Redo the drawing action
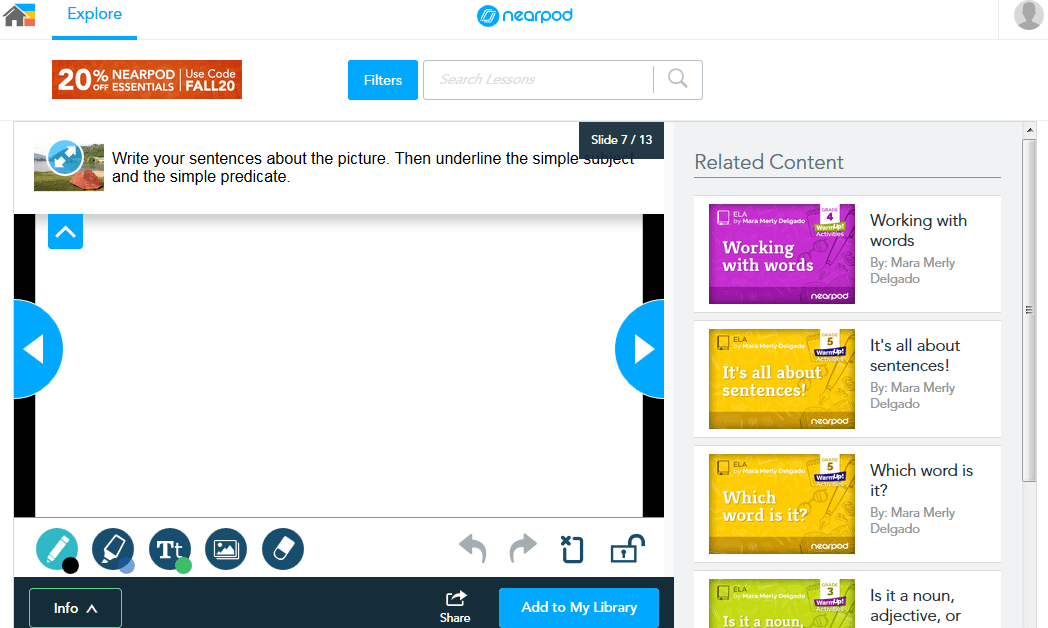This screenshot has height=628, width=1048. (x=522, y=549)
